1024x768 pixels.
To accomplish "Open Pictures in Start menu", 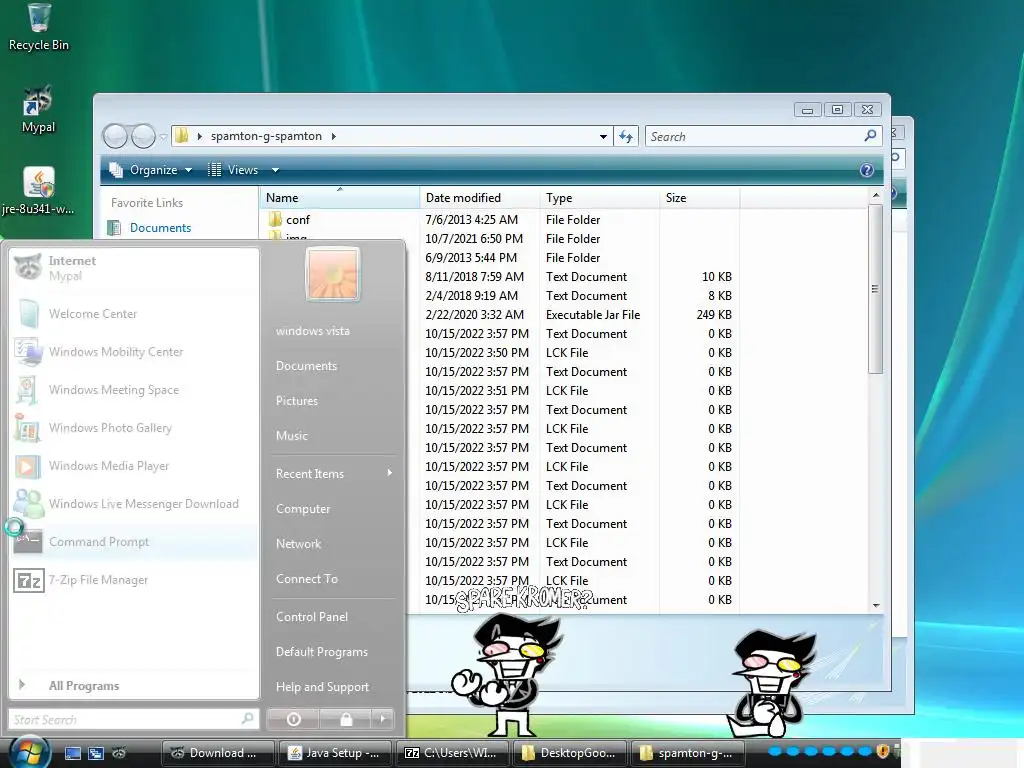I will click(296, 401).
